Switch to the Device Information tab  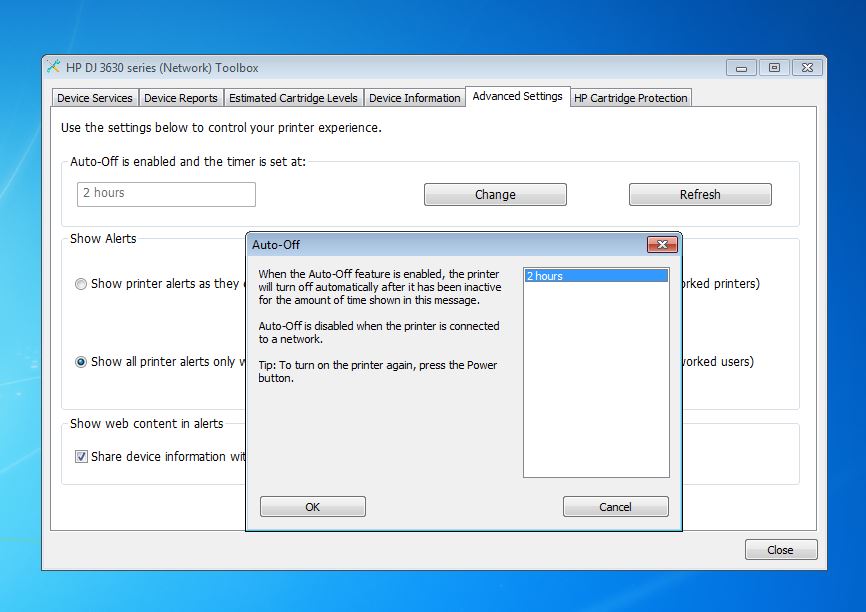415,98
